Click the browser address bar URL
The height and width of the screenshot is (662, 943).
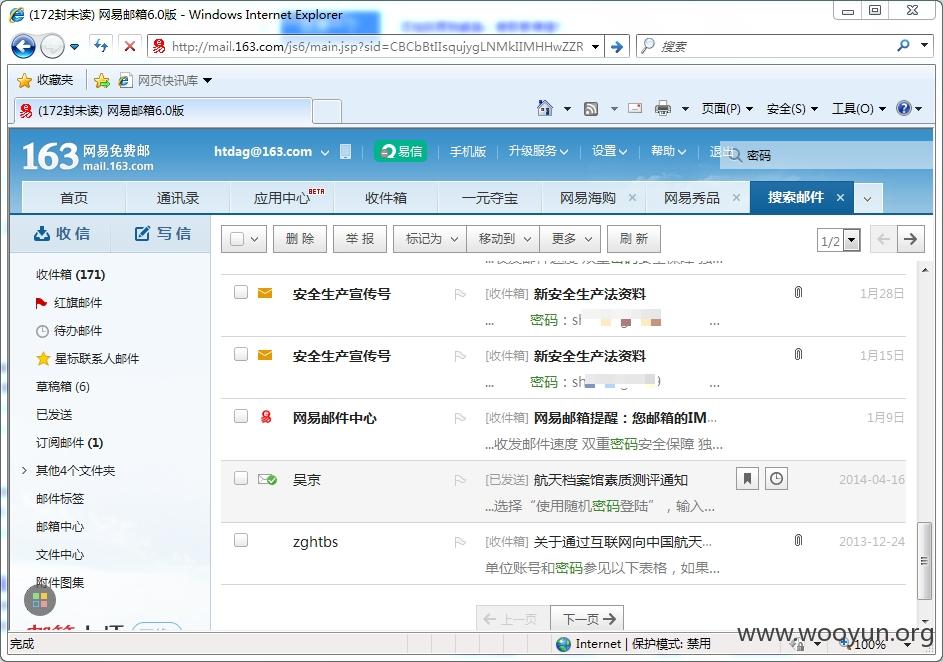[x=376, y=46]
